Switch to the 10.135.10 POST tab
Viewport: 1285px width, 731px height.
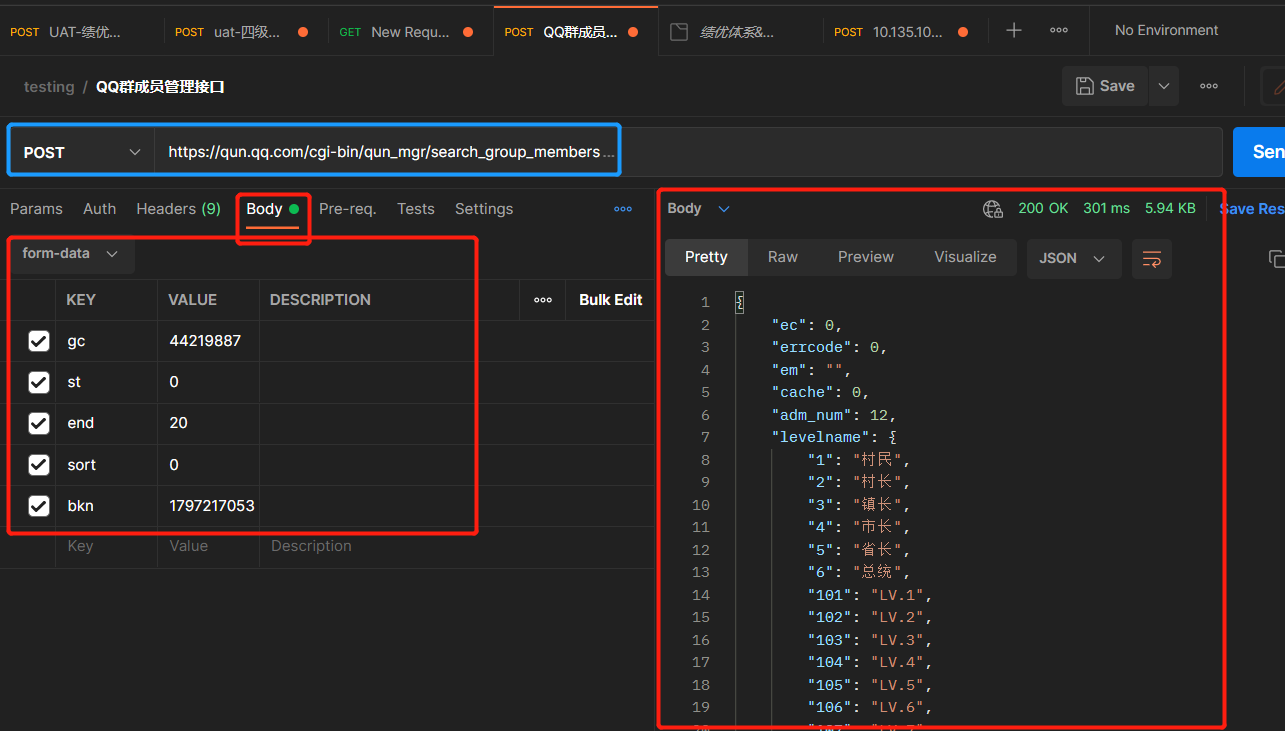[x=906, y=32]
